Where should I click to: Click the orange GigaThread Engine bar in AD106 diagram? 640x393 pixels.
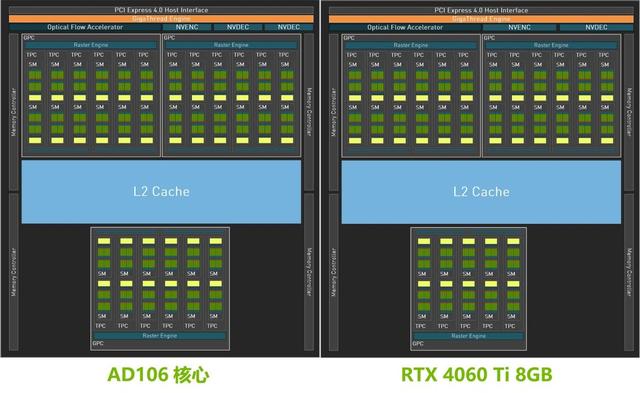point(161,19)
